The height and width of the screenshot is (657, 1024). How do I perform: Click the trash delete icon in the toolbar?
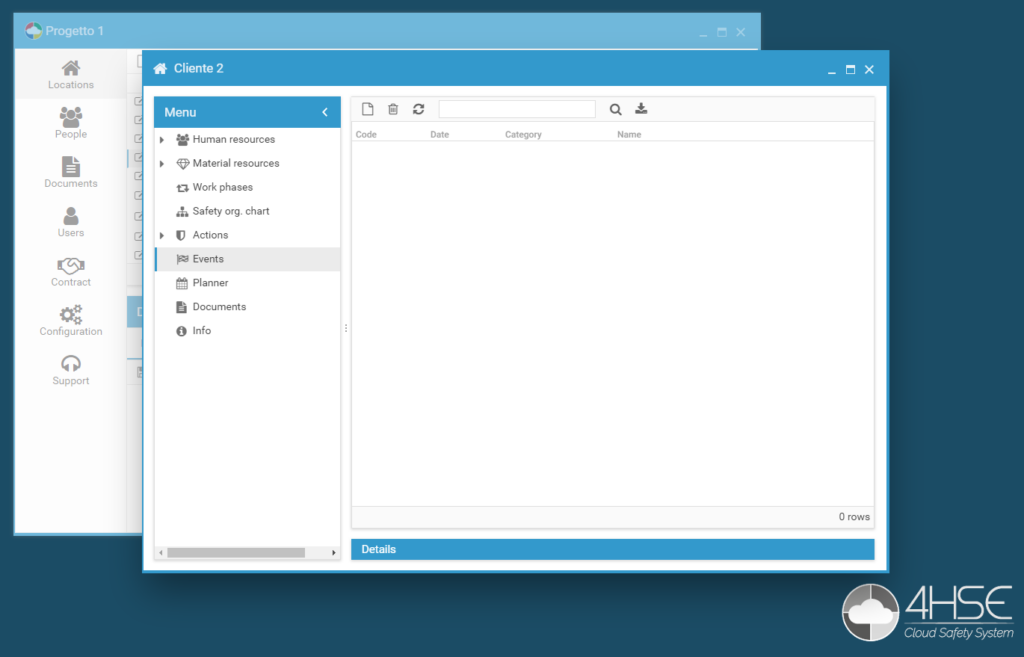pyautogui.click(x=393, y=109)
